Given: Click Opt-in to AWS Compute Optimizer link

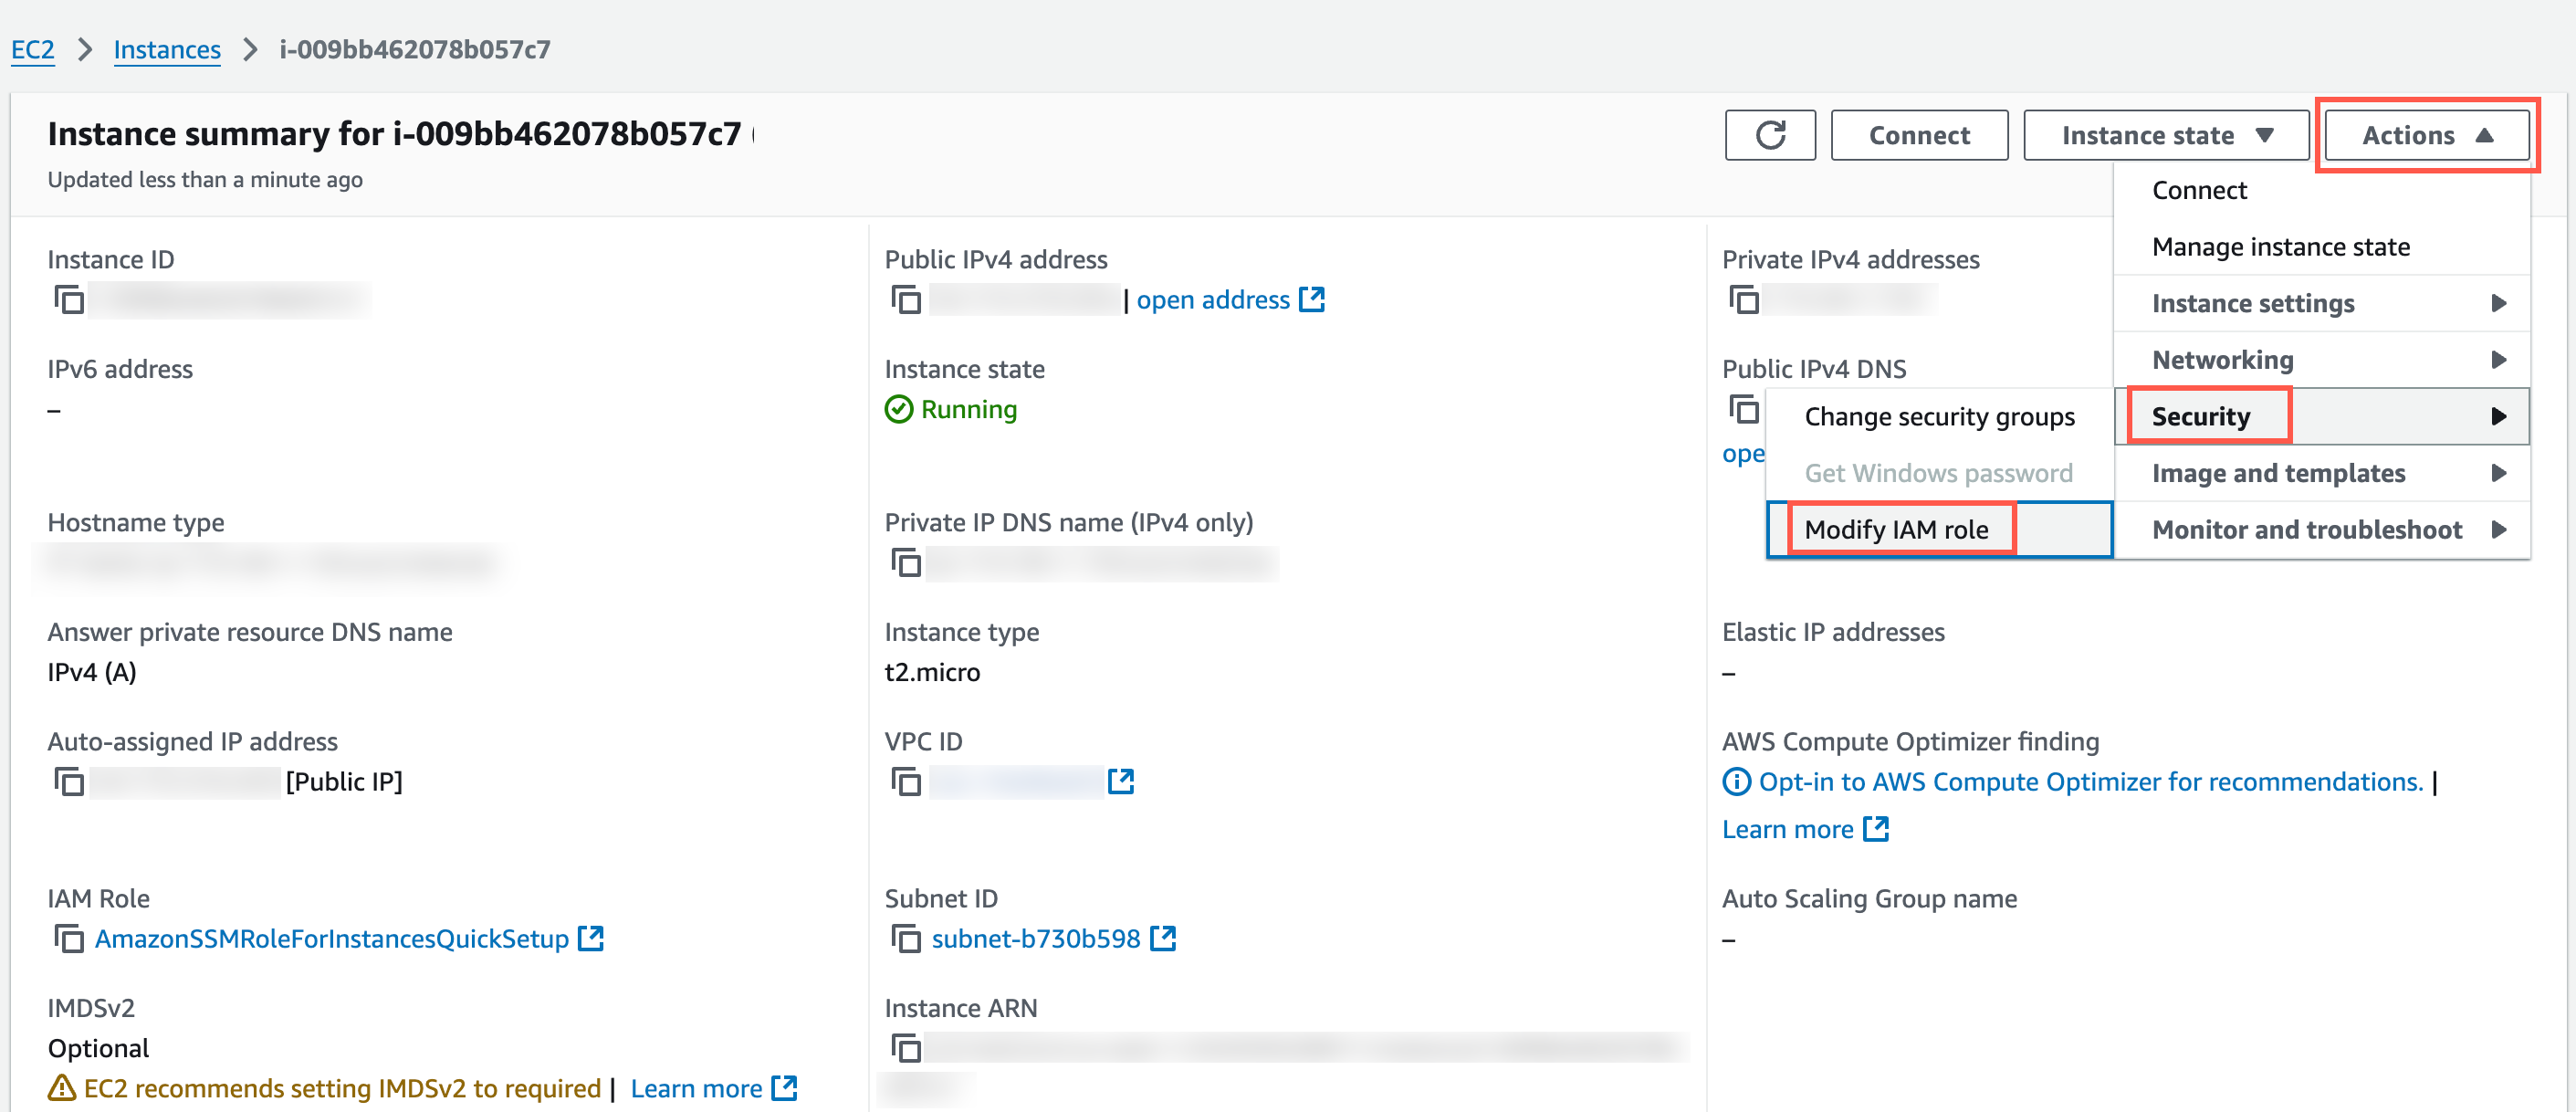Looking at the screenshot, I should 2090,781.
